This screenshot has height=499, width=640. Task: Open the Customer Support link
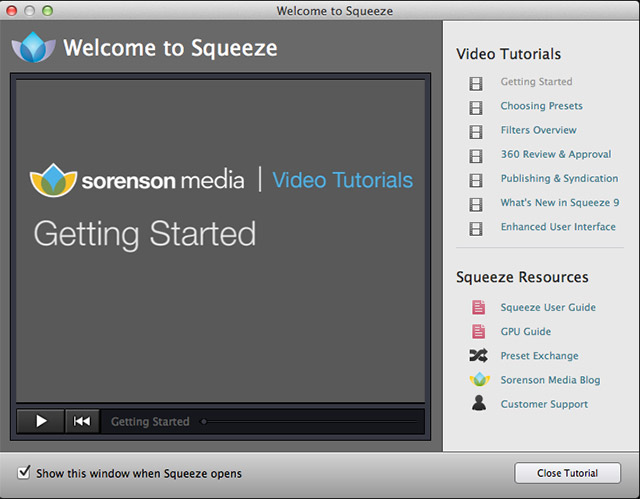pyautogui.click(x=544, y=404)
